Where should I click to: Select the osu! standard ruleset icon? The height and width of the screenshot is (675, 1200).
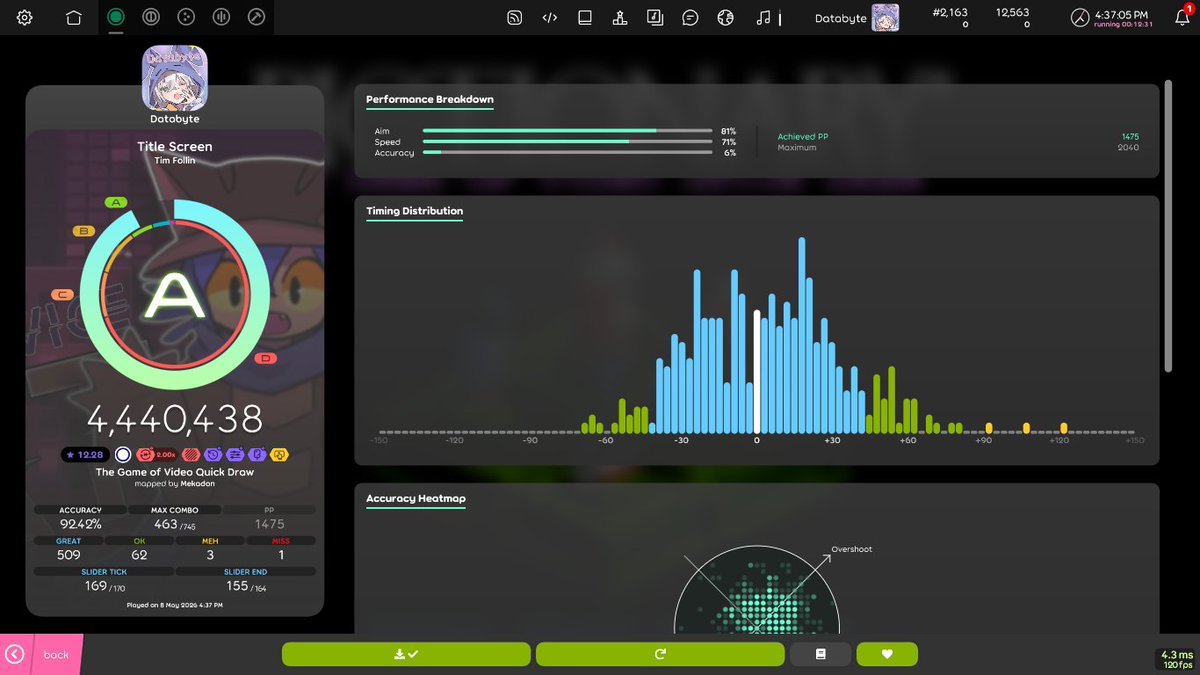[x=116, y=17]
